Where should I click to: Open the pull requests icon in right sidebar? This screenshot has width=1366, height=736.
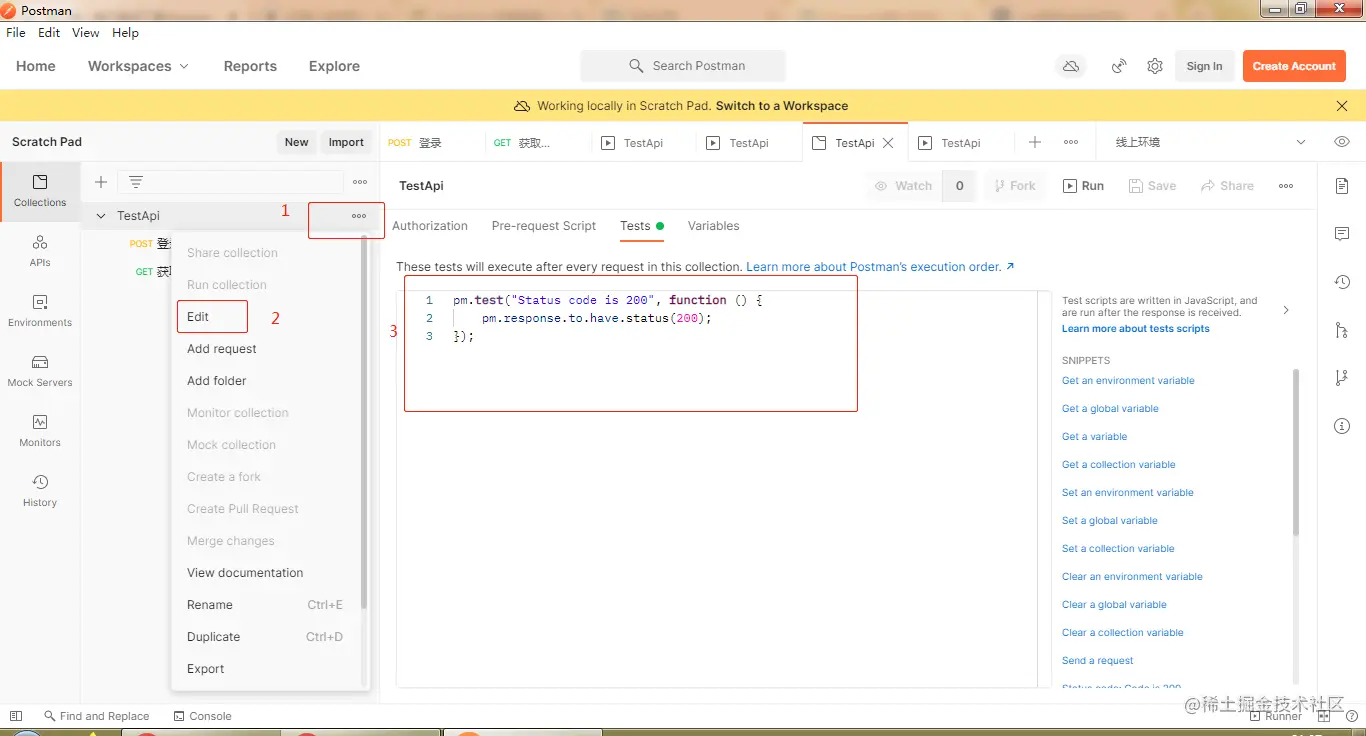coord(1342,330)
